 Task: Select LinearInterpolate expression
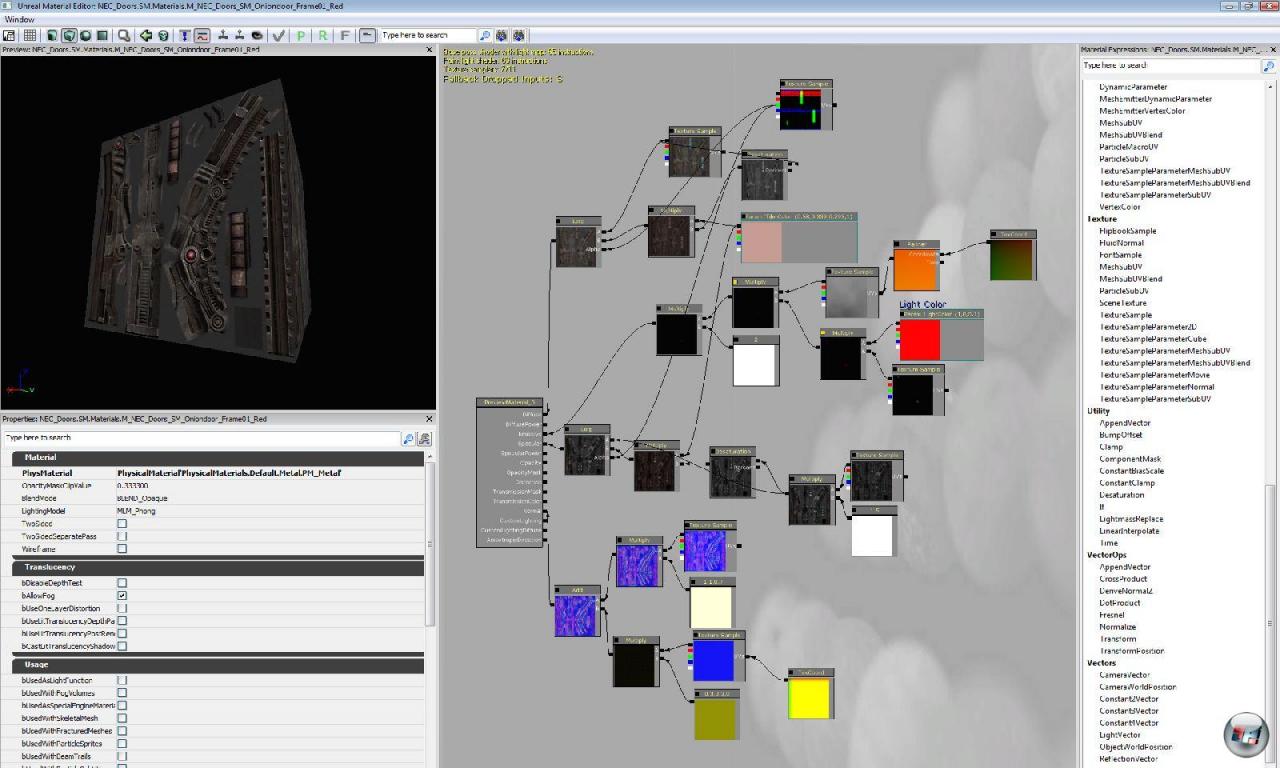click(x=1129, y=531)
